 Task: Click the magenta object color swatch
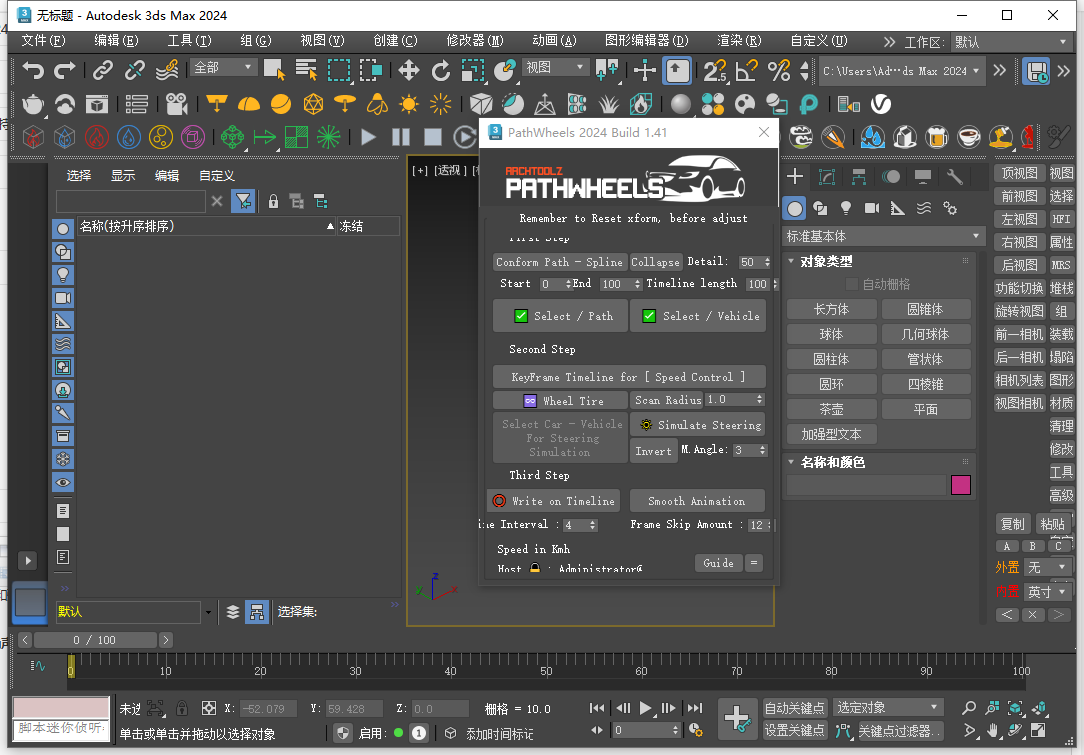[x=961, y=485]
